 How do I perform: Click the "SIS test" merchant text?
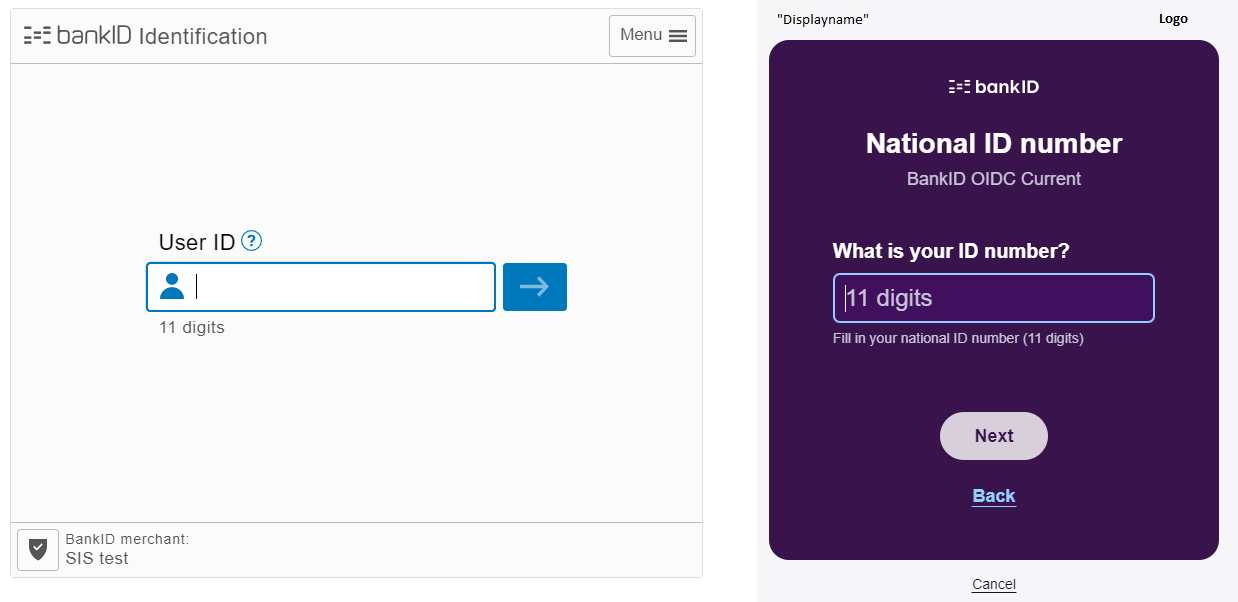[x=97, y=559]
